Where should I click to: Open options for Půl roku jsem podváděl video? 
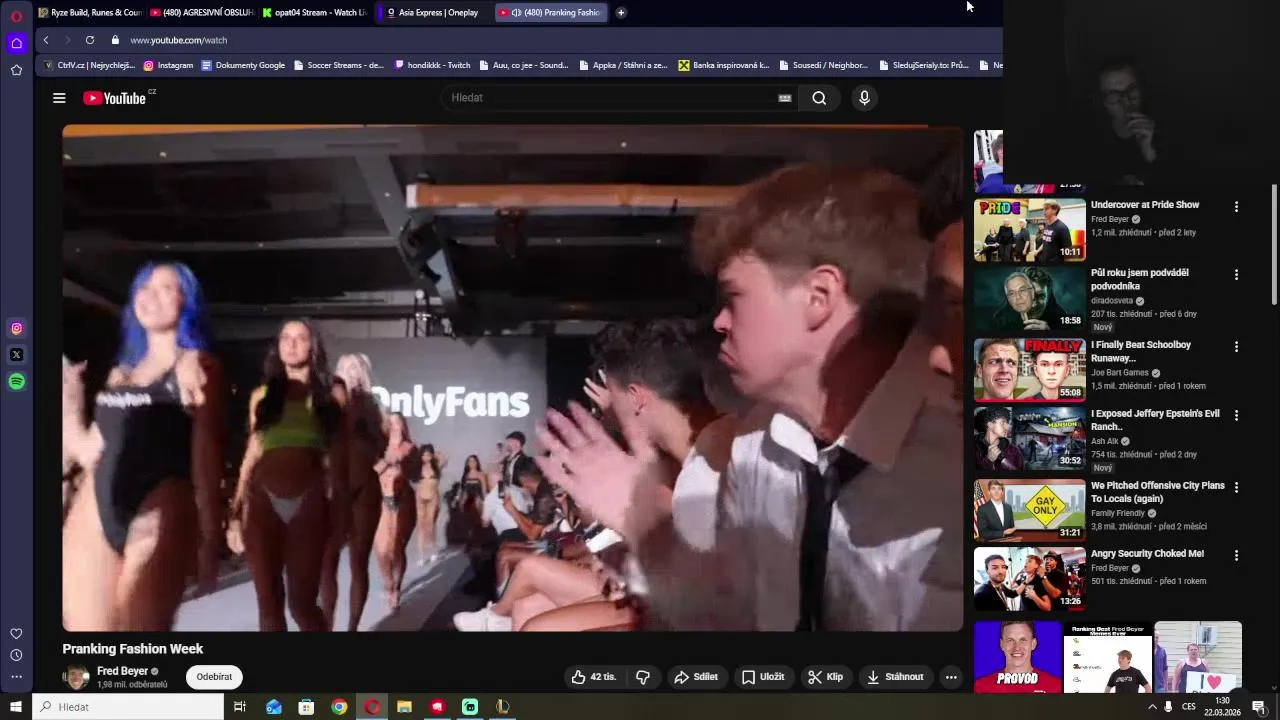coord(1236,275)
